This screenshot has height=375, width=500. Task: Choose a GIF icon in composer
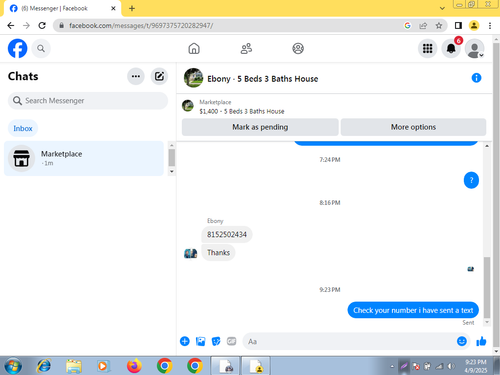232,341
